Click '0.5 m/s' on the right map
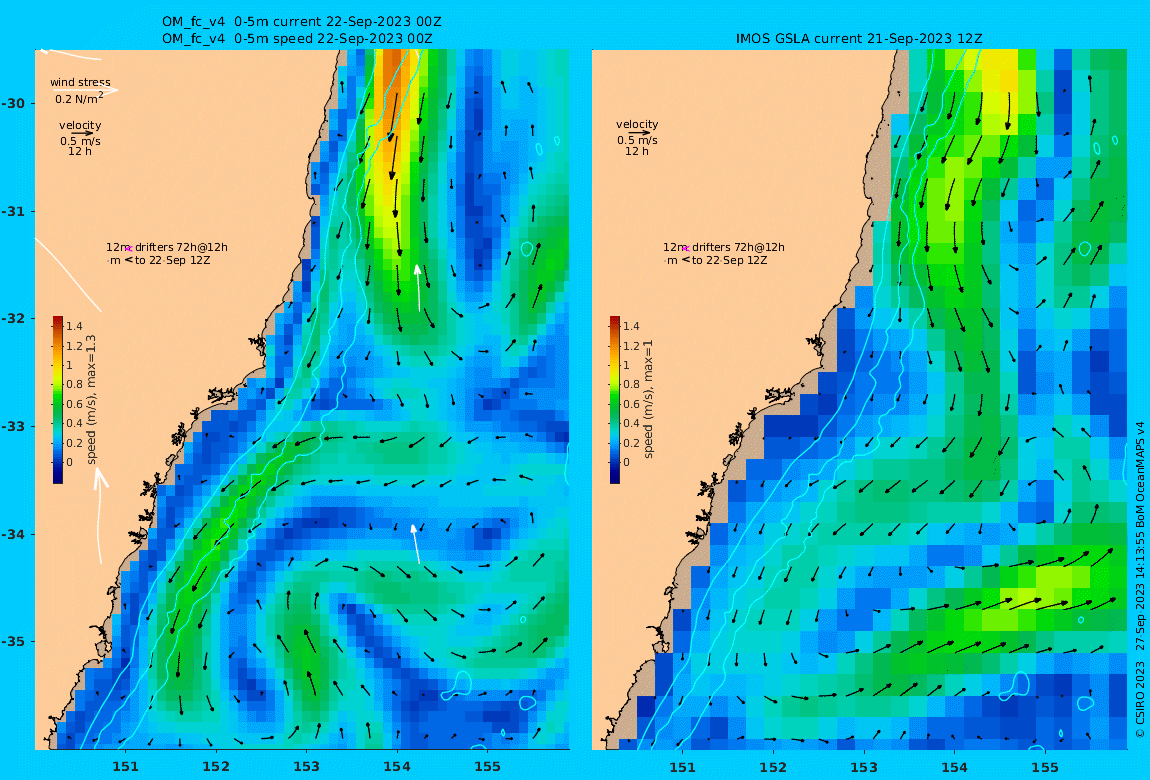 point(637,140)
